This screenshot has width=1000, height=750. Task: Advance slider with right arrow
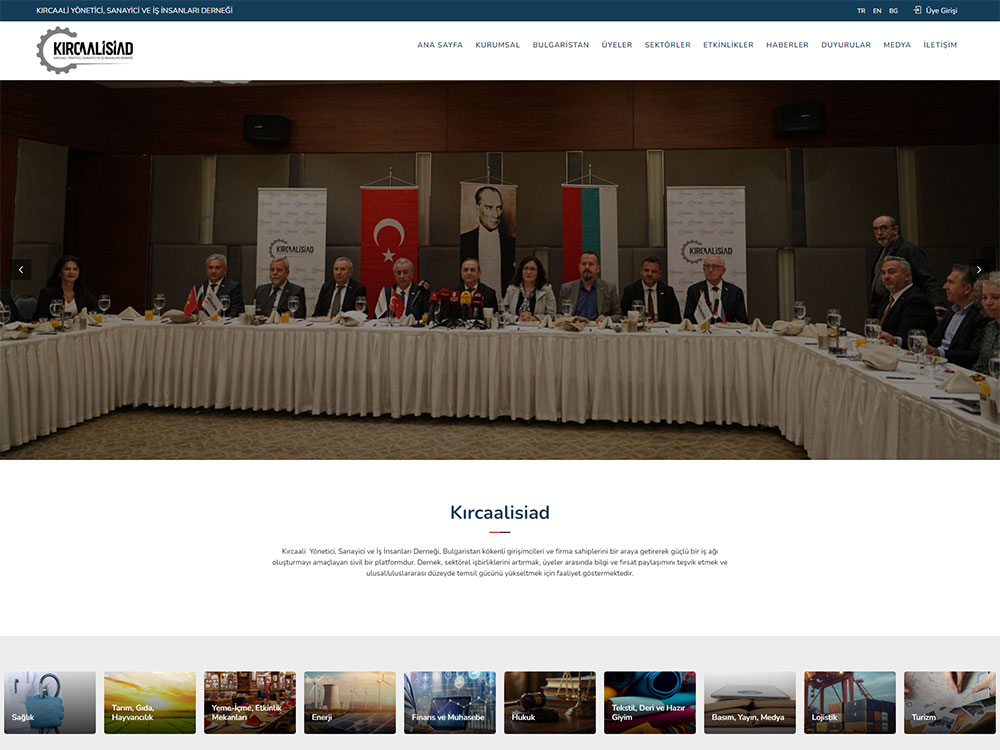pos(979,270)
